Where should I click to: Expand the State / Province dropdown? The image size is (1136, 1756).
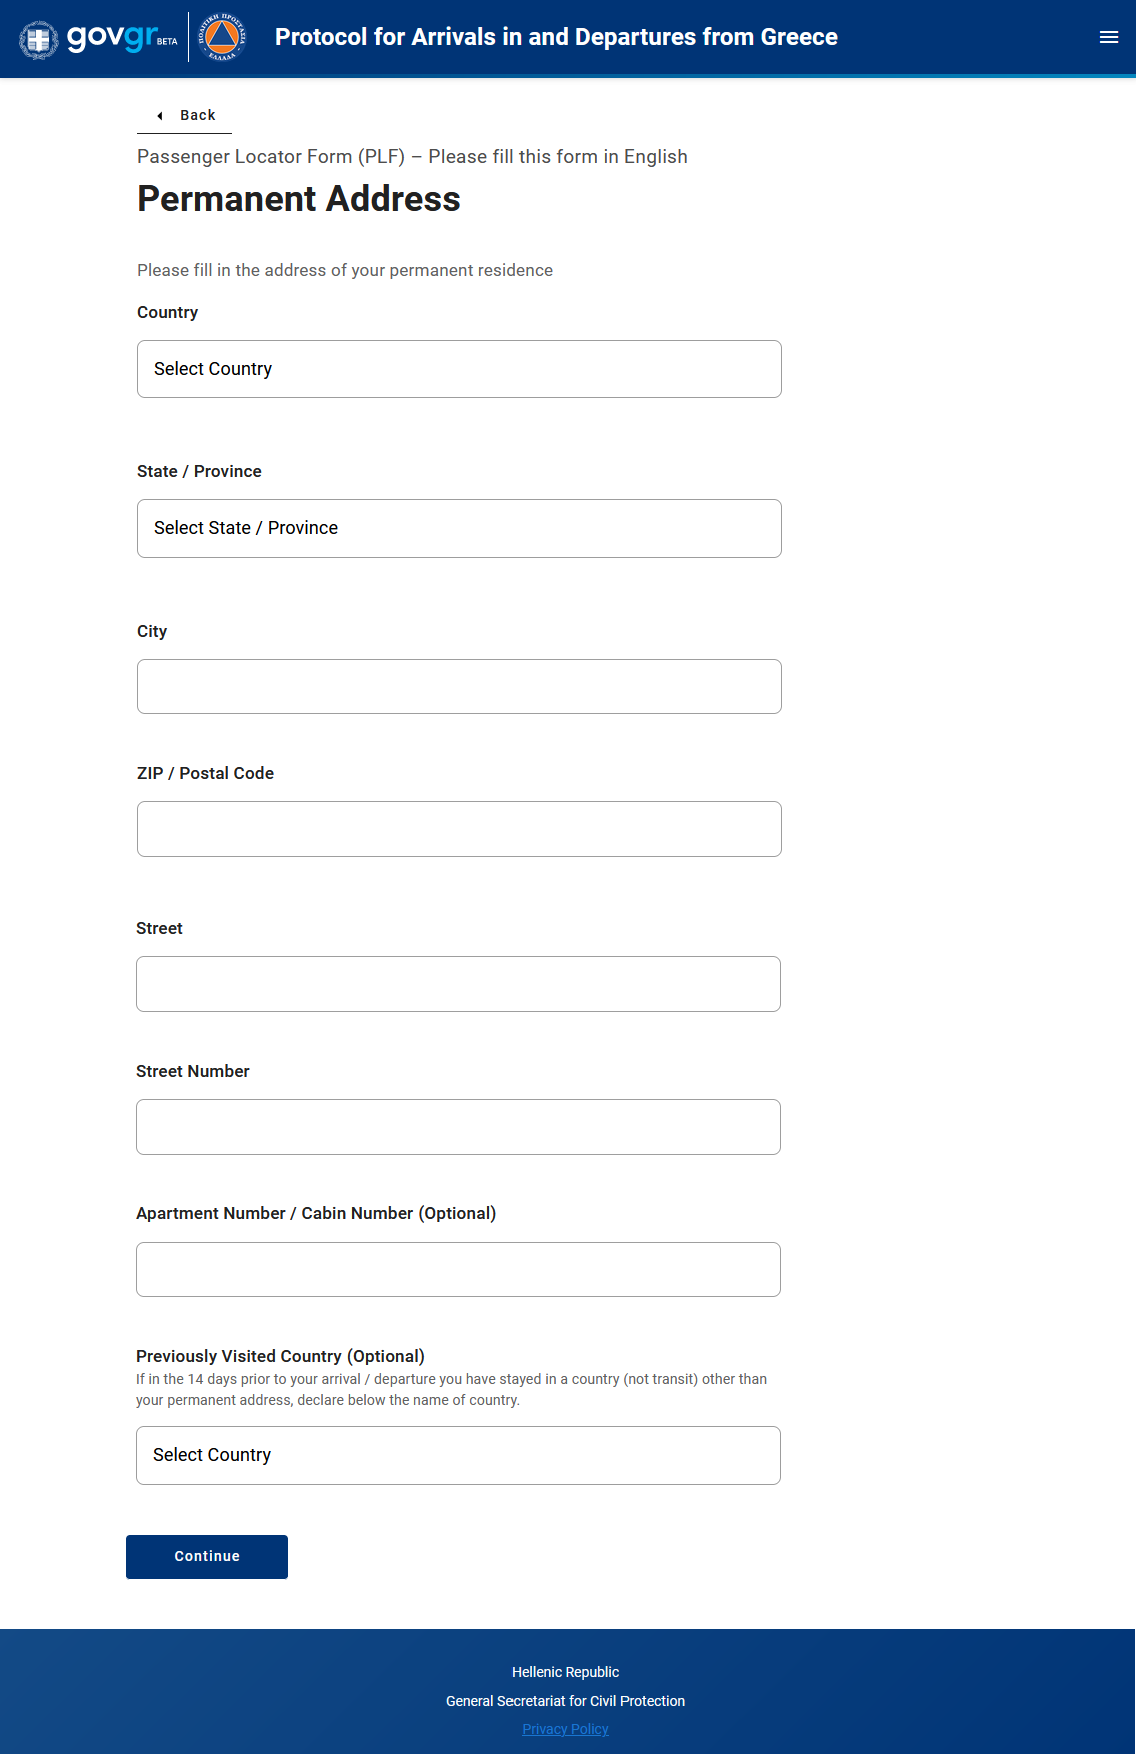click(459, 528)
